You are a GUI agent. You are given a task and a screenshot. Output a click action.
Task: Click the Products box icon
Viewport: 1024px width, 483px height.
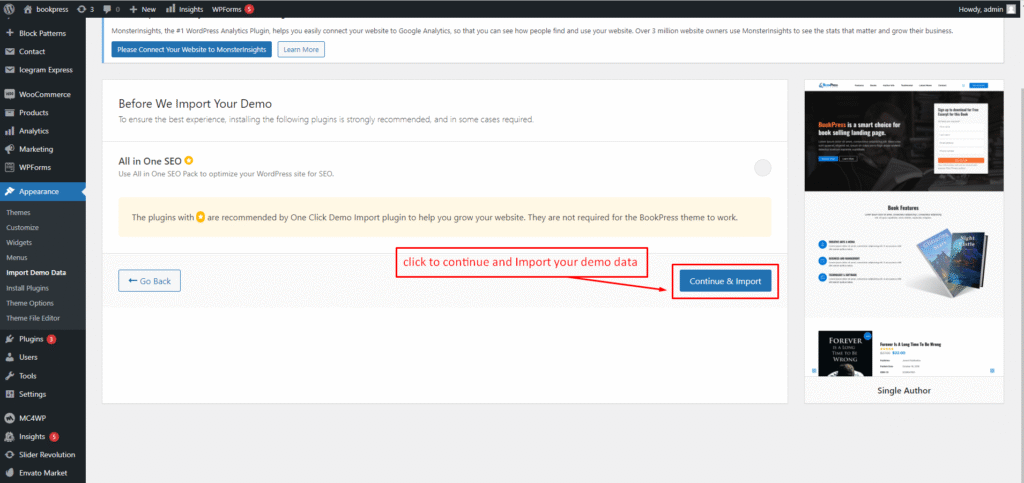10,112
